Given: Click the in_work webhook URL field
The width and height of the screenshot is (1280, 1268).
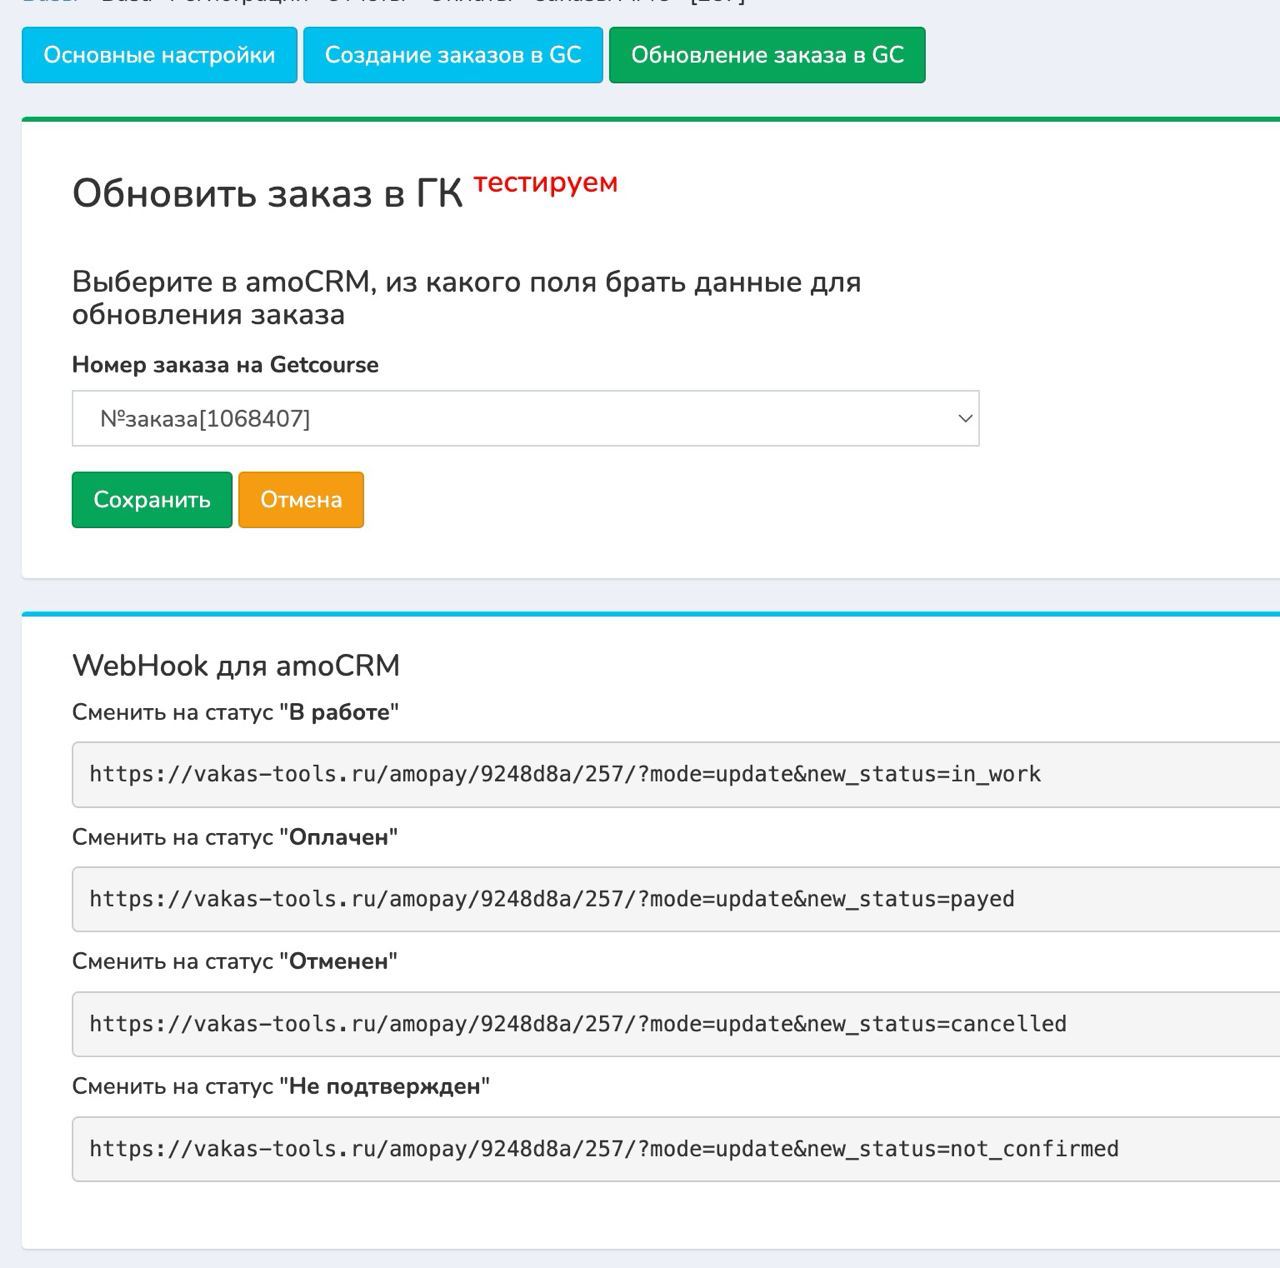Looking at the screenshot, I should (x=675, y=774).
